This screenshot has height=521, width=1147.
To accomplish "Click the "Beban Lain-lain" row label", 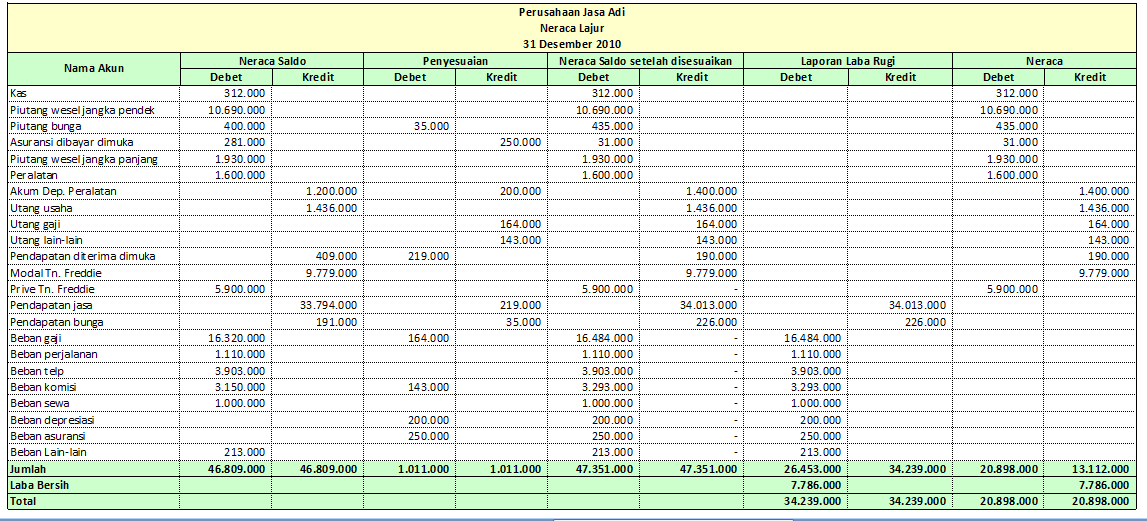I will point(94,452).
